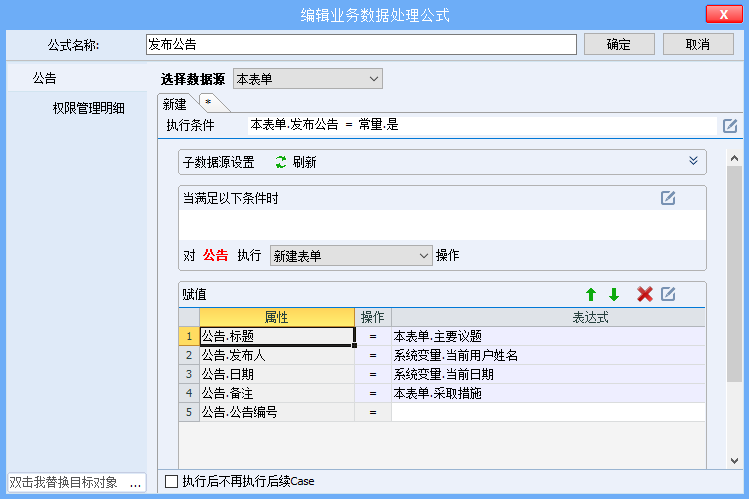Screen dimensions: 749x499
Task: Confirm with the 确定 button
Action: coord(619,44)
